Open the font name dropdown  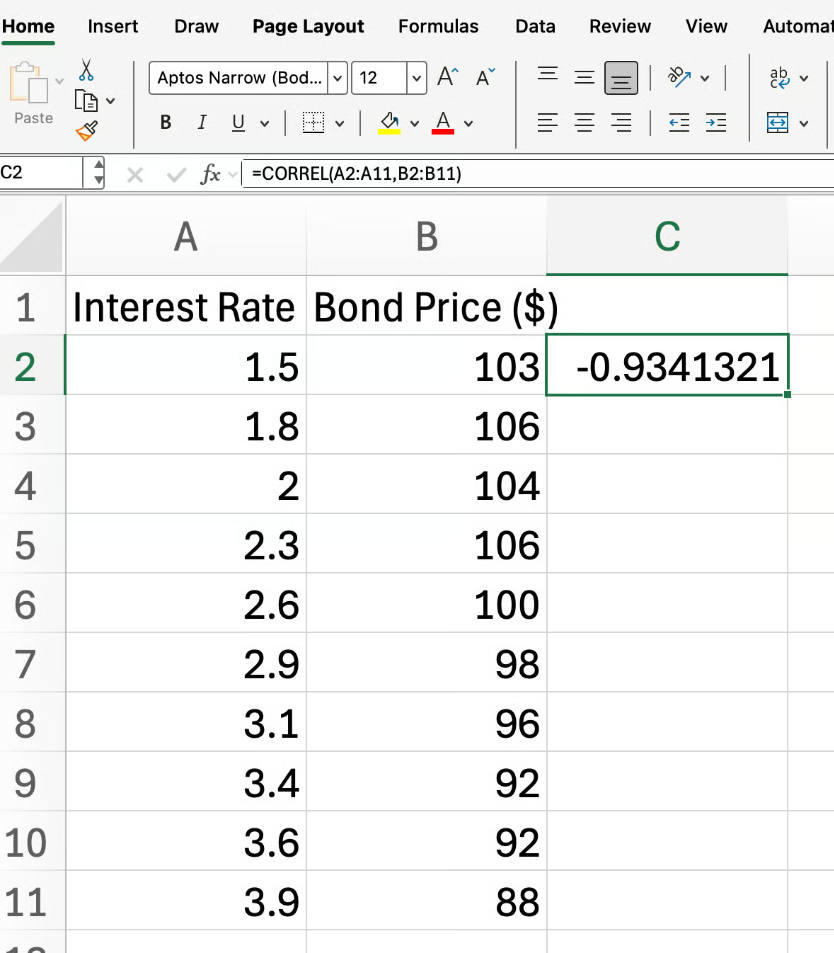coord(337,78)
